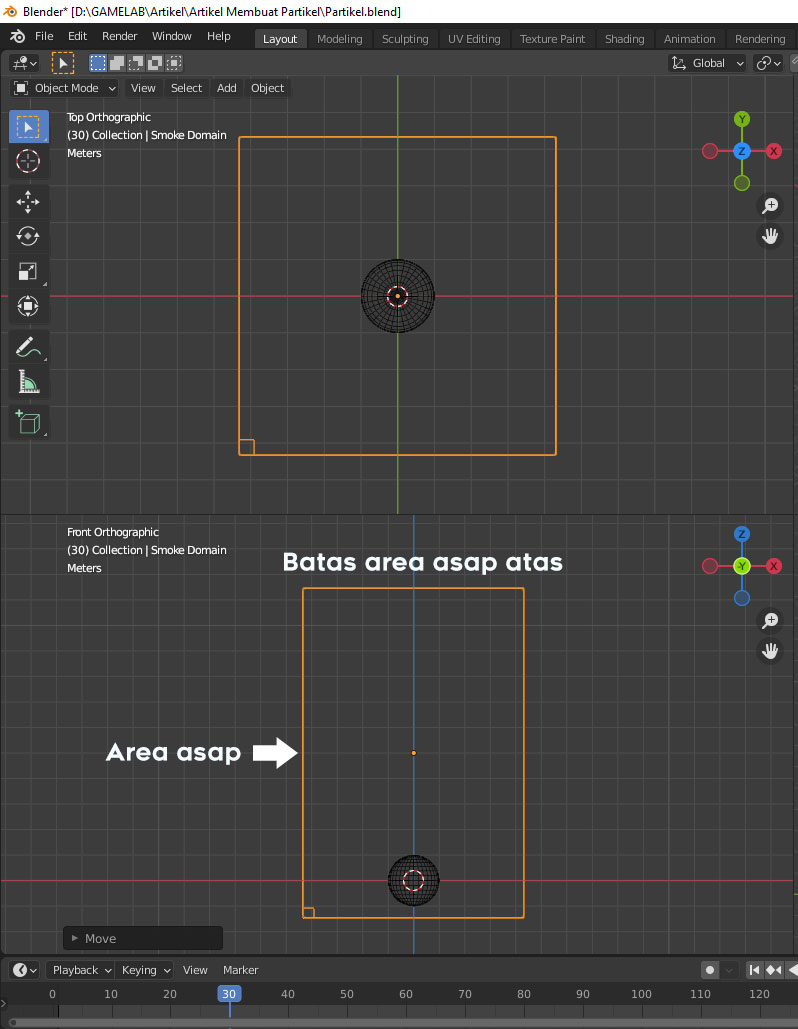Click the tweak select arrow icon in header

click(63, 63)
